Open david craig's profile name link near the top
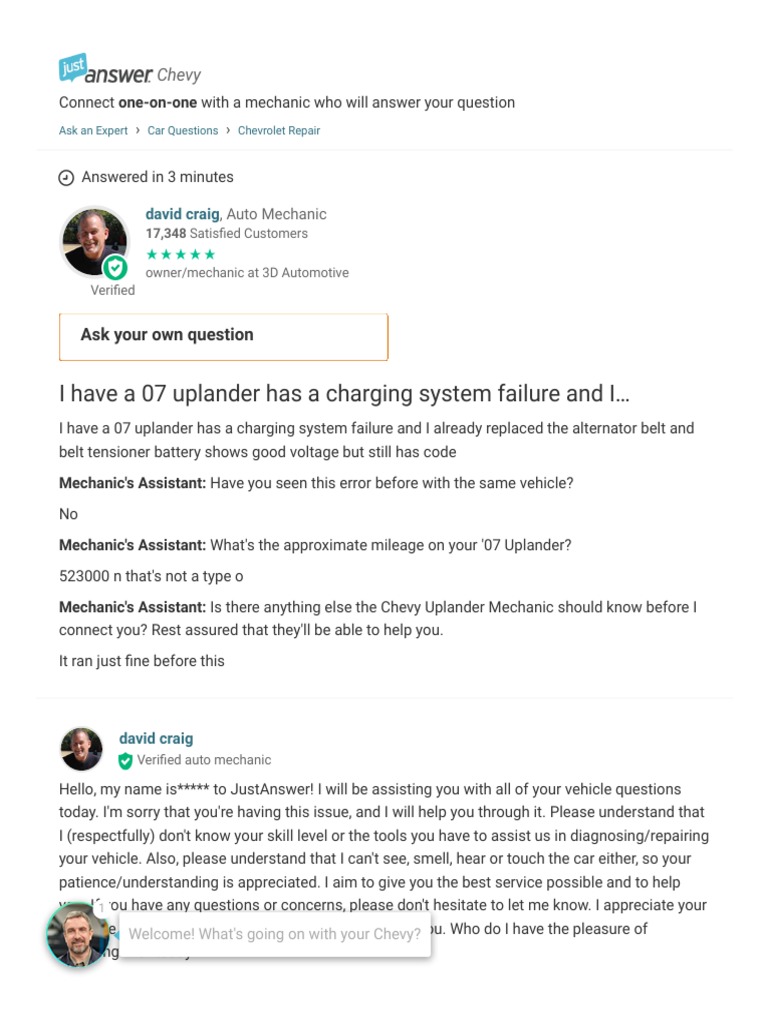768x1024 pixels. [182, 214]
